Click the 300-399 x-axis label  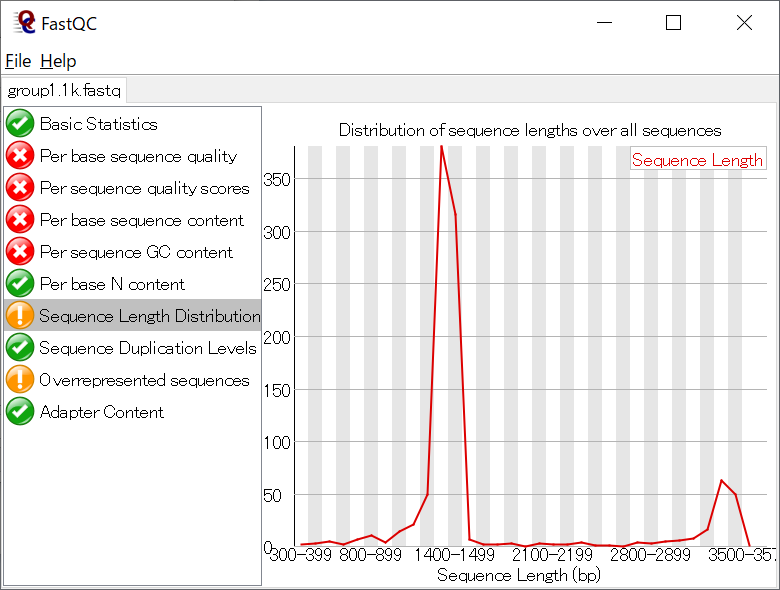click(300, 555)
